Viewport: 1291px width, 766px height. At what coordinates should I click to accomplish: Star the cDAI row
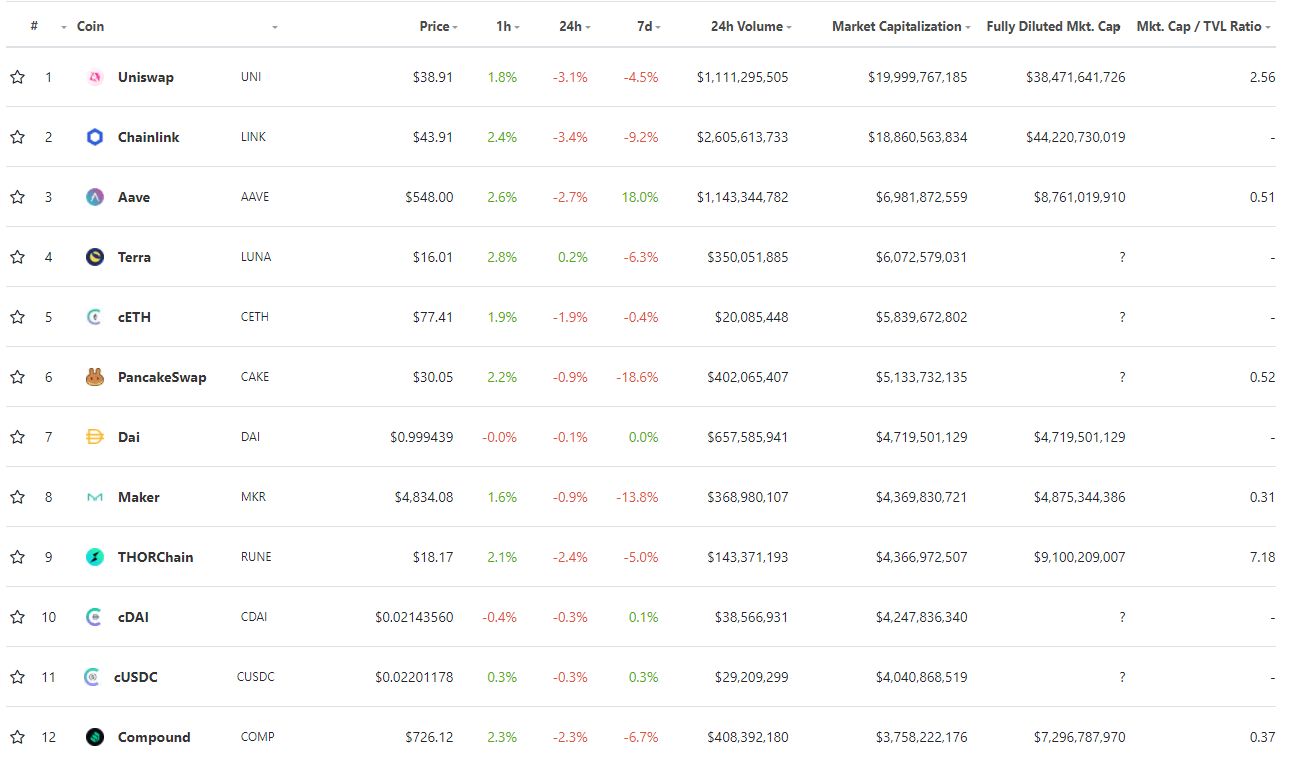point(17,617)
